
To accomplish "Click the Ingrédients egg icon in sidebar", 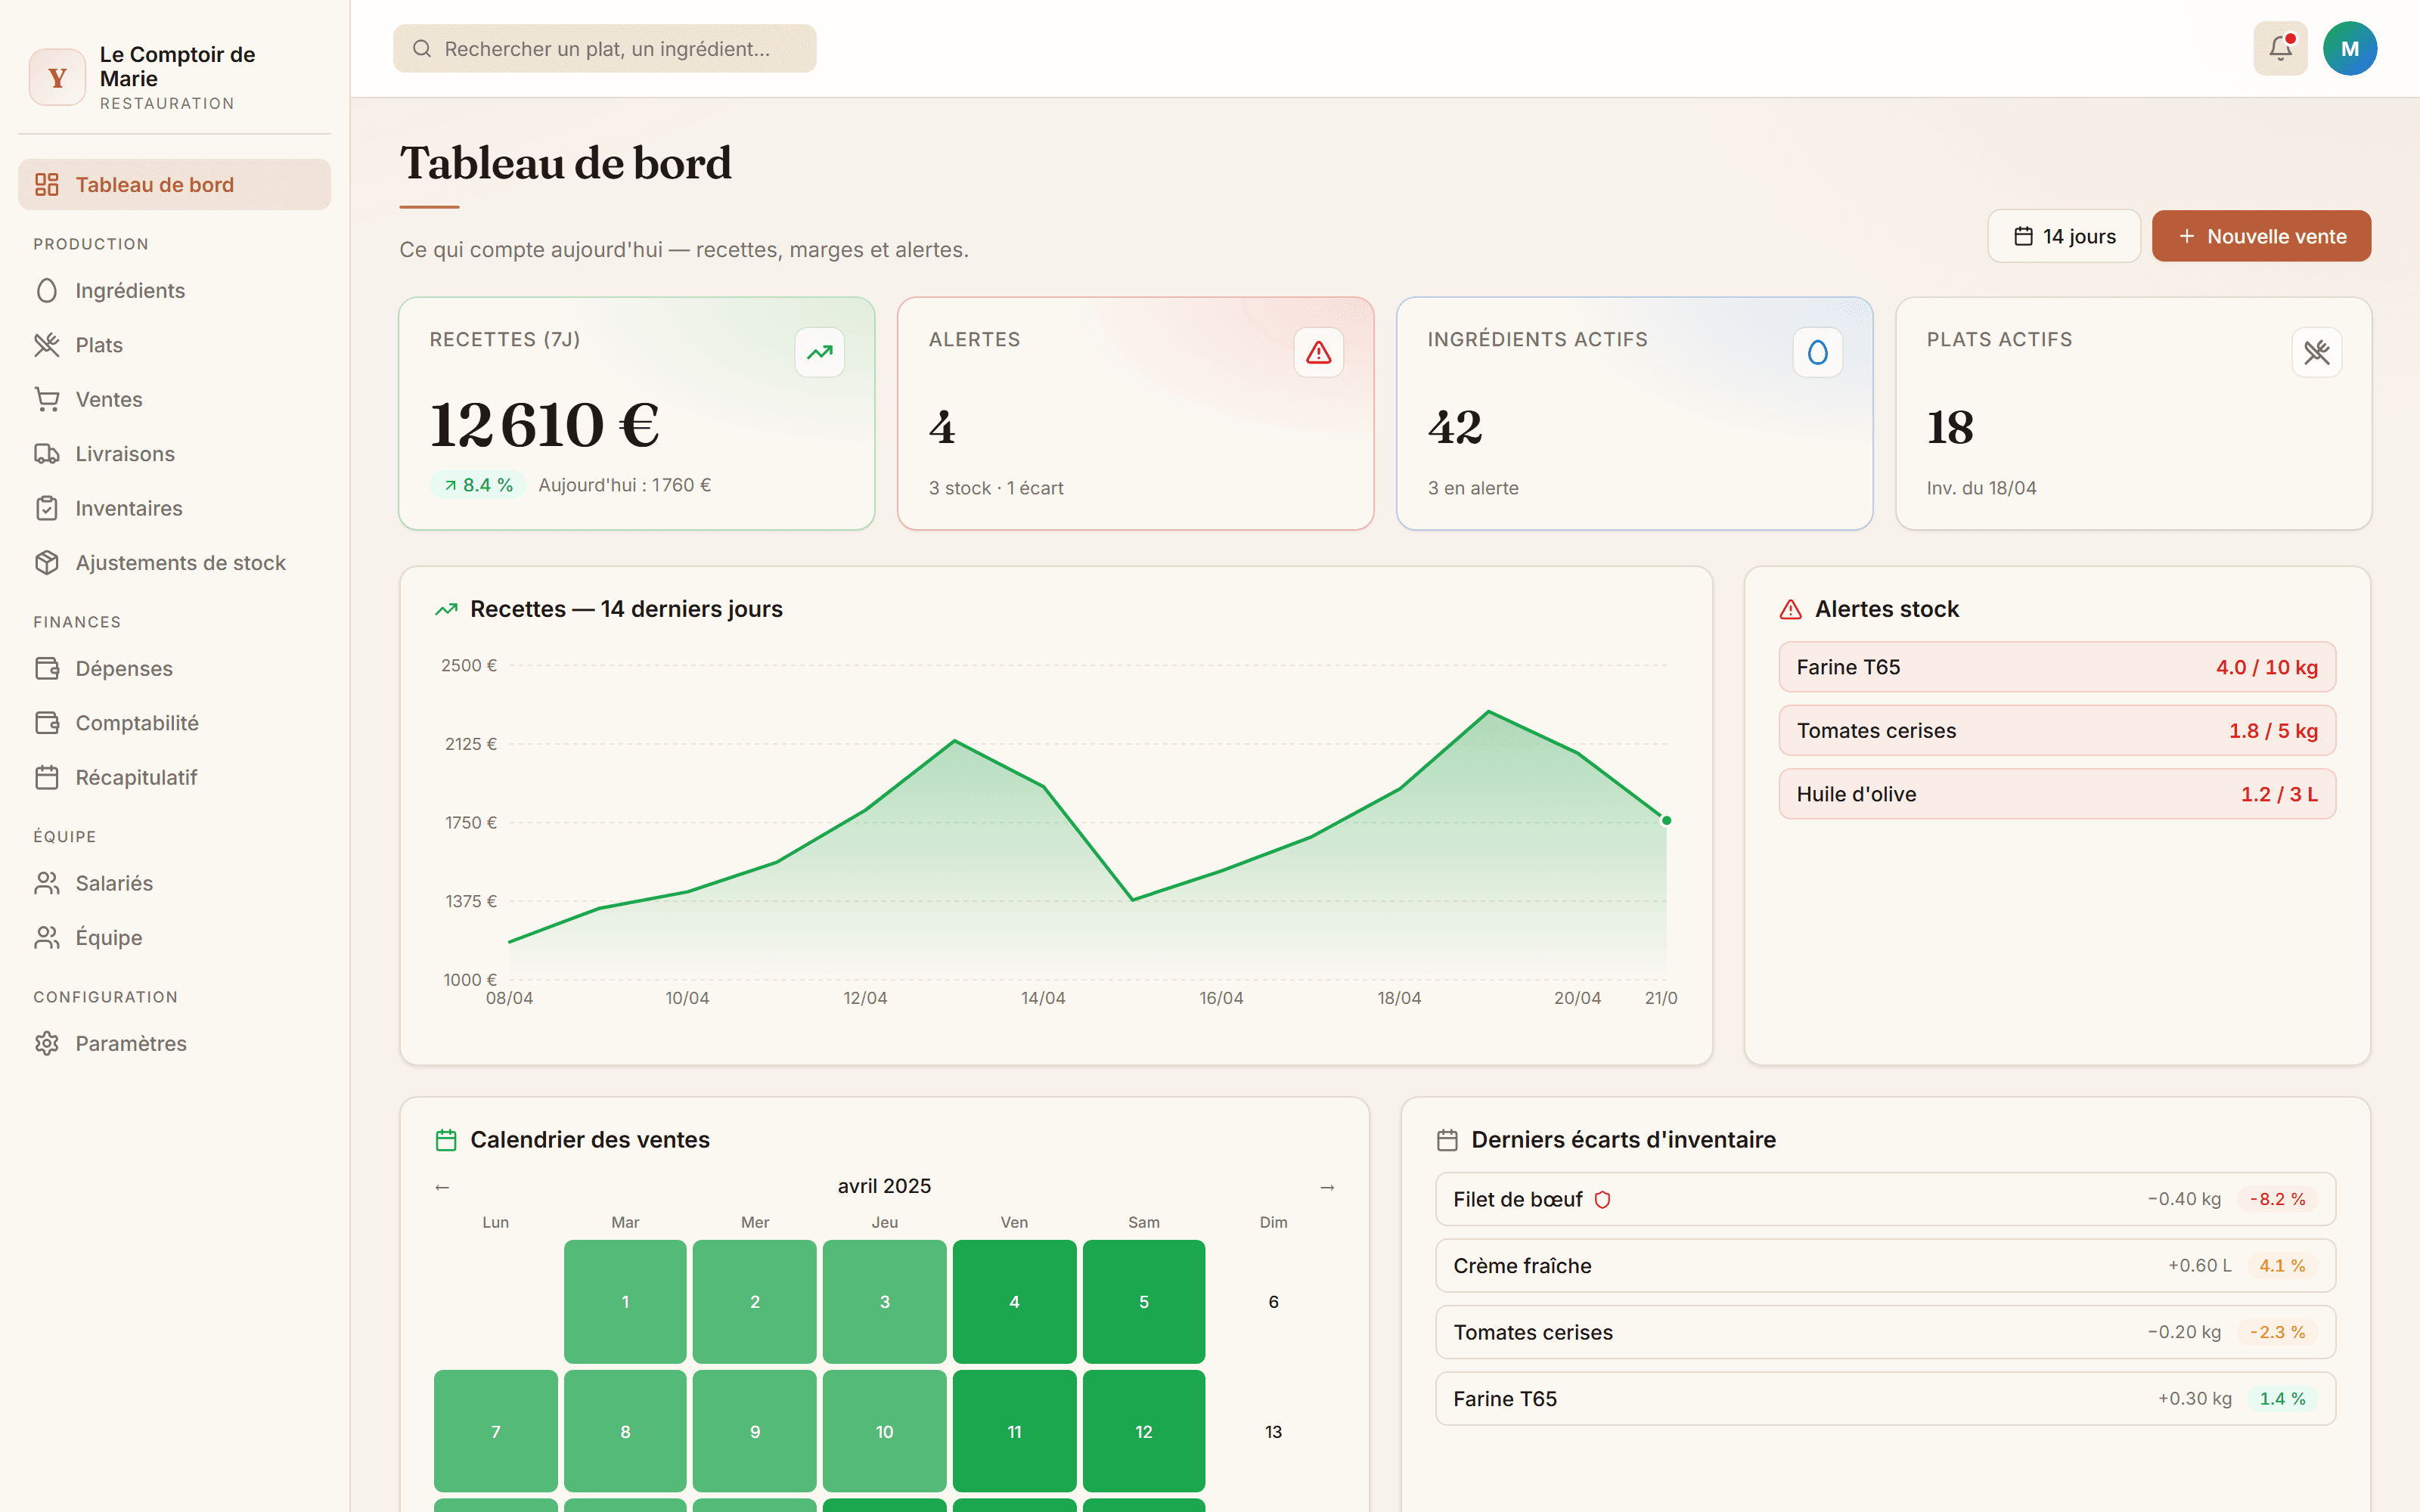I will click(x=47, y=291).
